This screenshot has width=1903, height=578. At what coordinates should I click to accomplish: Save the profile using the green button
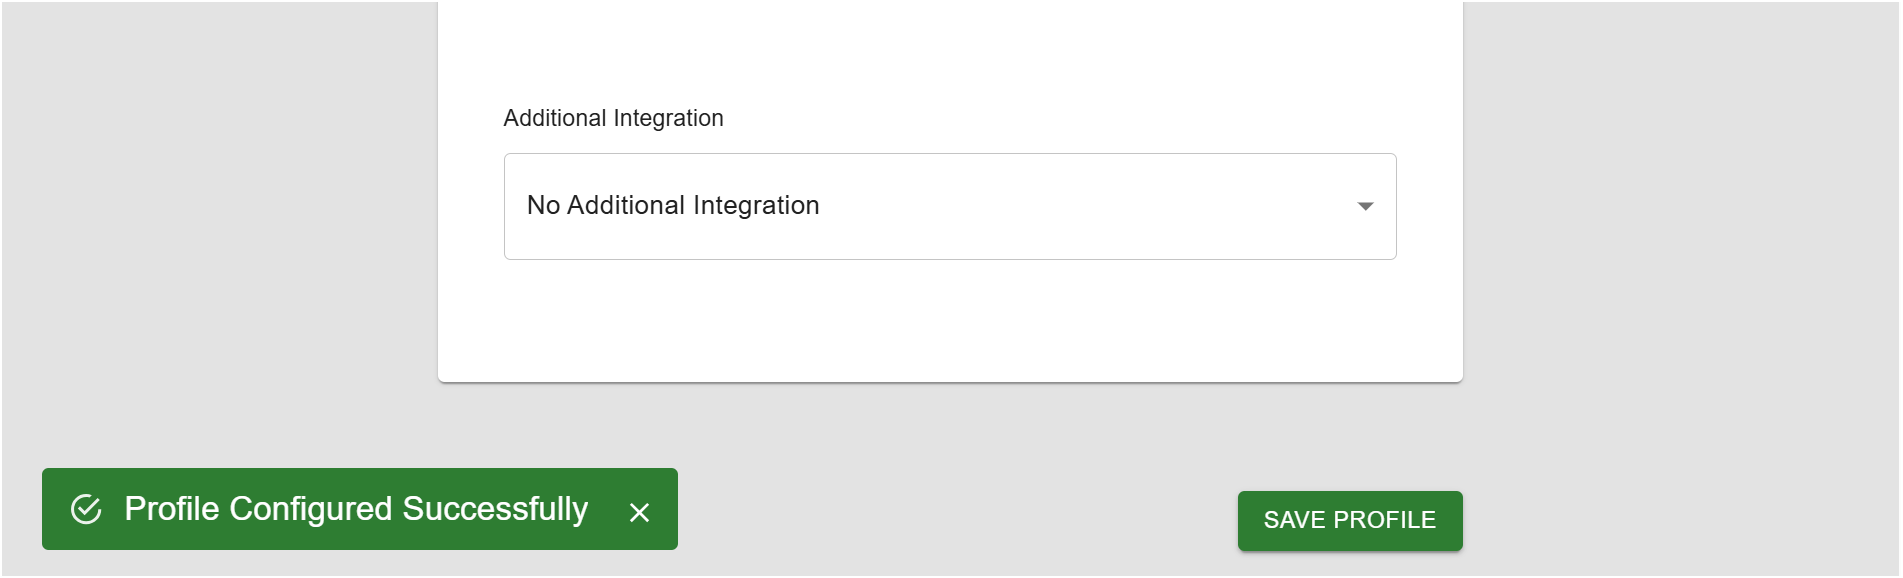[x=1349, y=520]
